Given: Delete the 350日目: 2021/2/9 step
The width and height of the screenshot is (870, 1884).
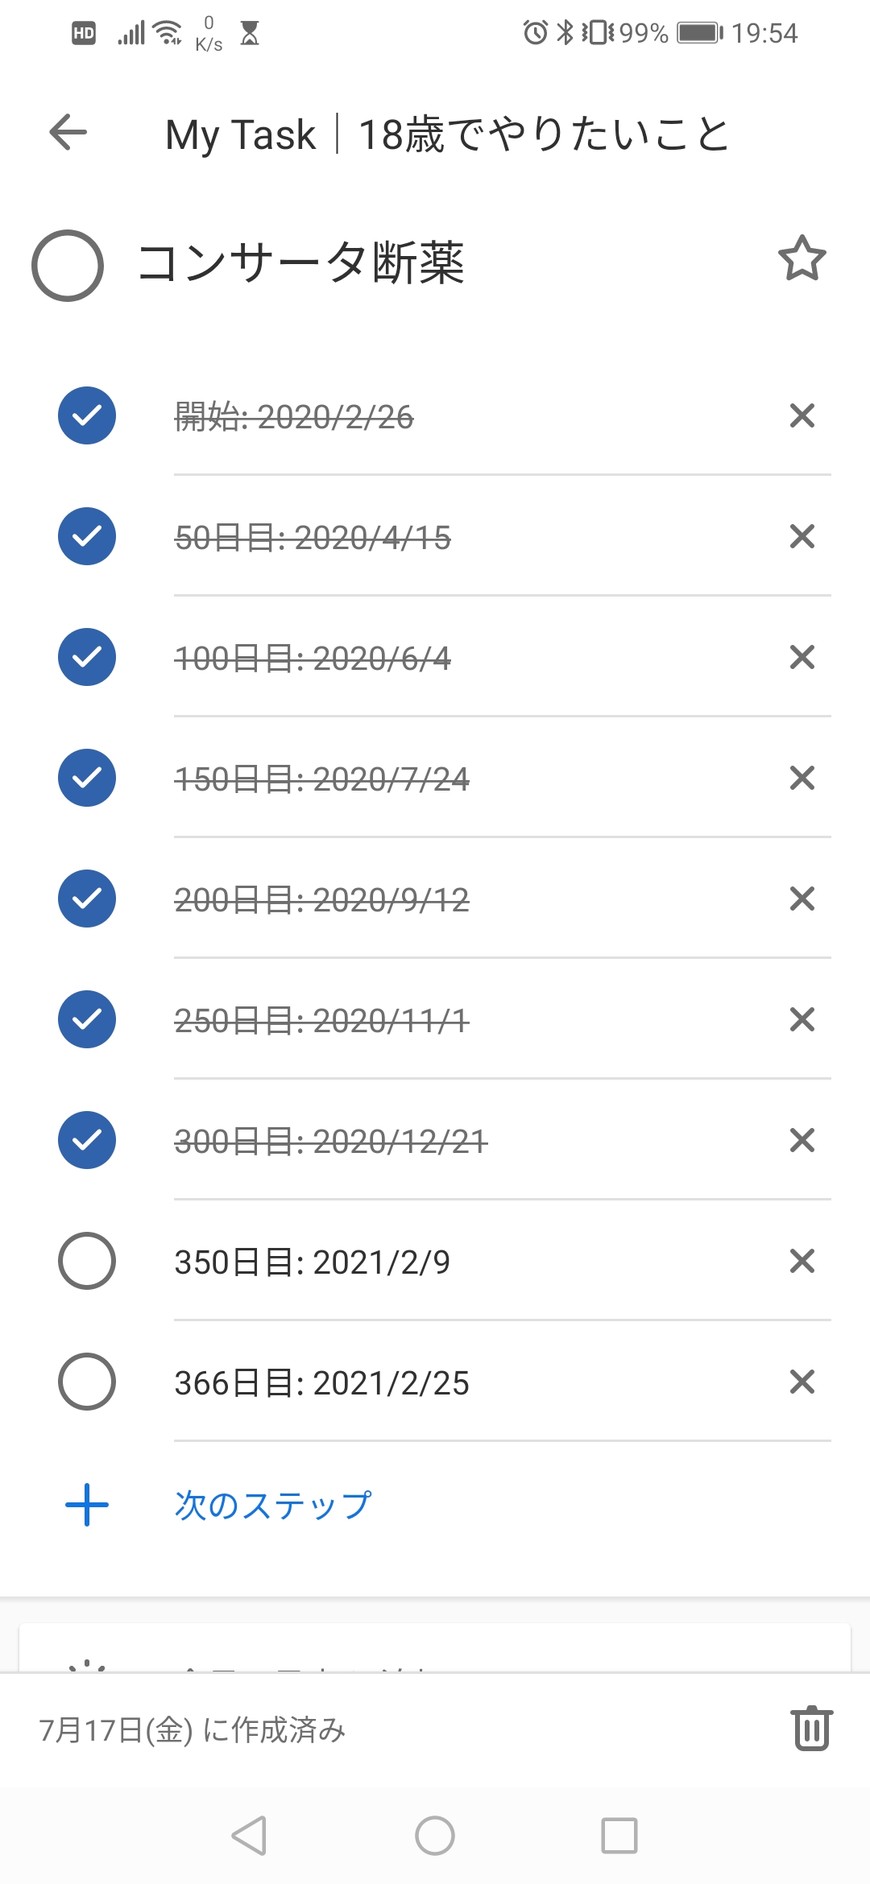Looking at the screenshot, I should tap(802, 1261).
